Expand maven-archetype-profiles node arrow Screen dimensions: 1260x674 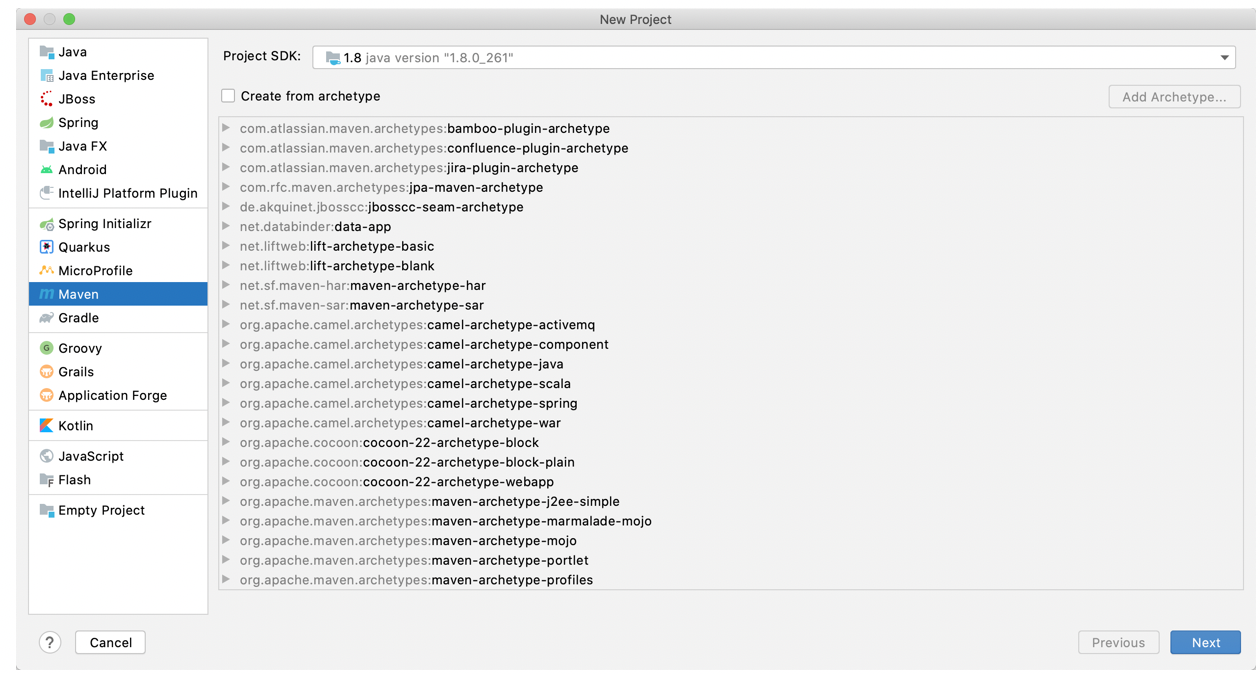[x=227, y=579]
